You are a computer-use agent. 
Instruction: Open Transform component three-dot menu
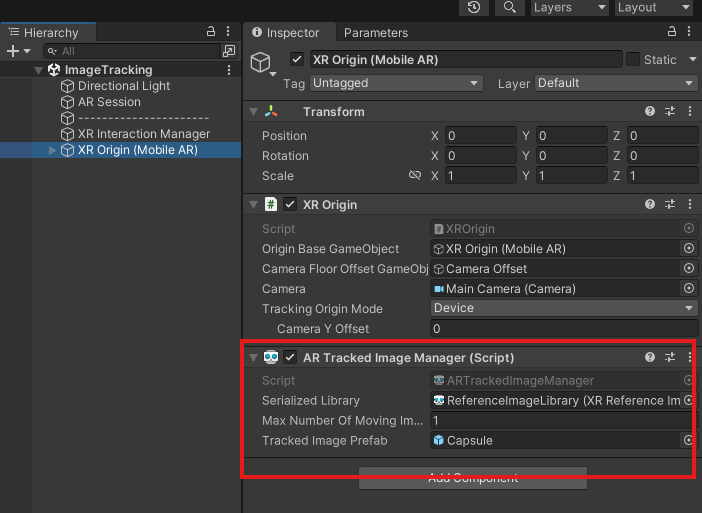tap(689, 111)
